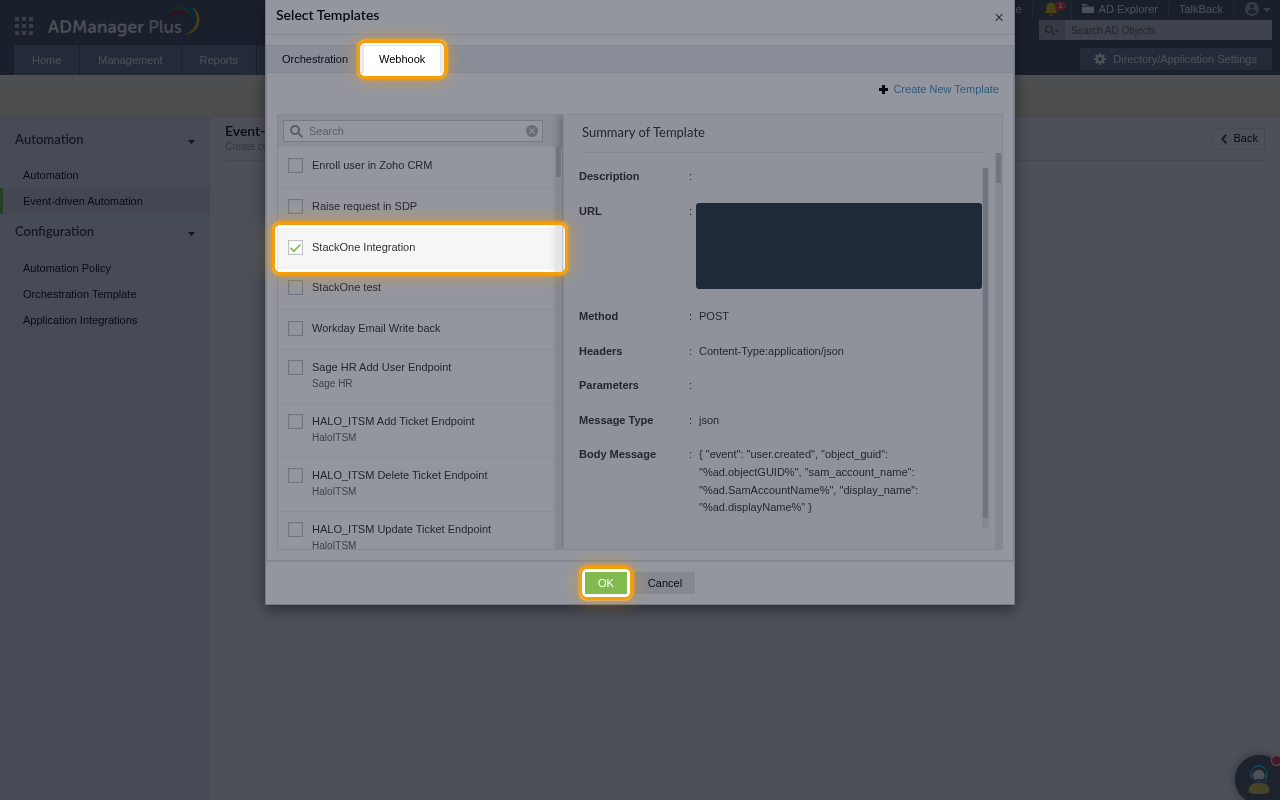
Task: Check the Sage HR Add User Endpoint template
Action: 295,367
